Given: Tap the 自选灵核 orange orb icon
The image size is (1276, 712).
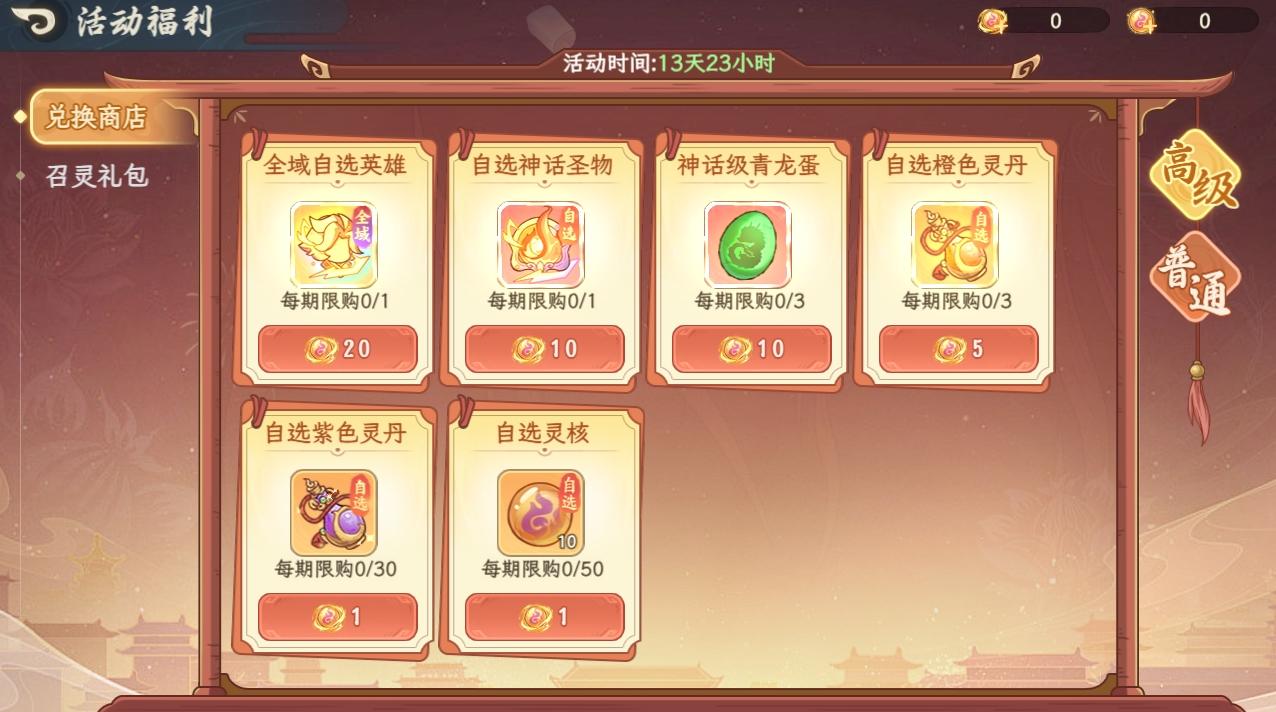Looking at the screenshot, I should click(541, 513).
